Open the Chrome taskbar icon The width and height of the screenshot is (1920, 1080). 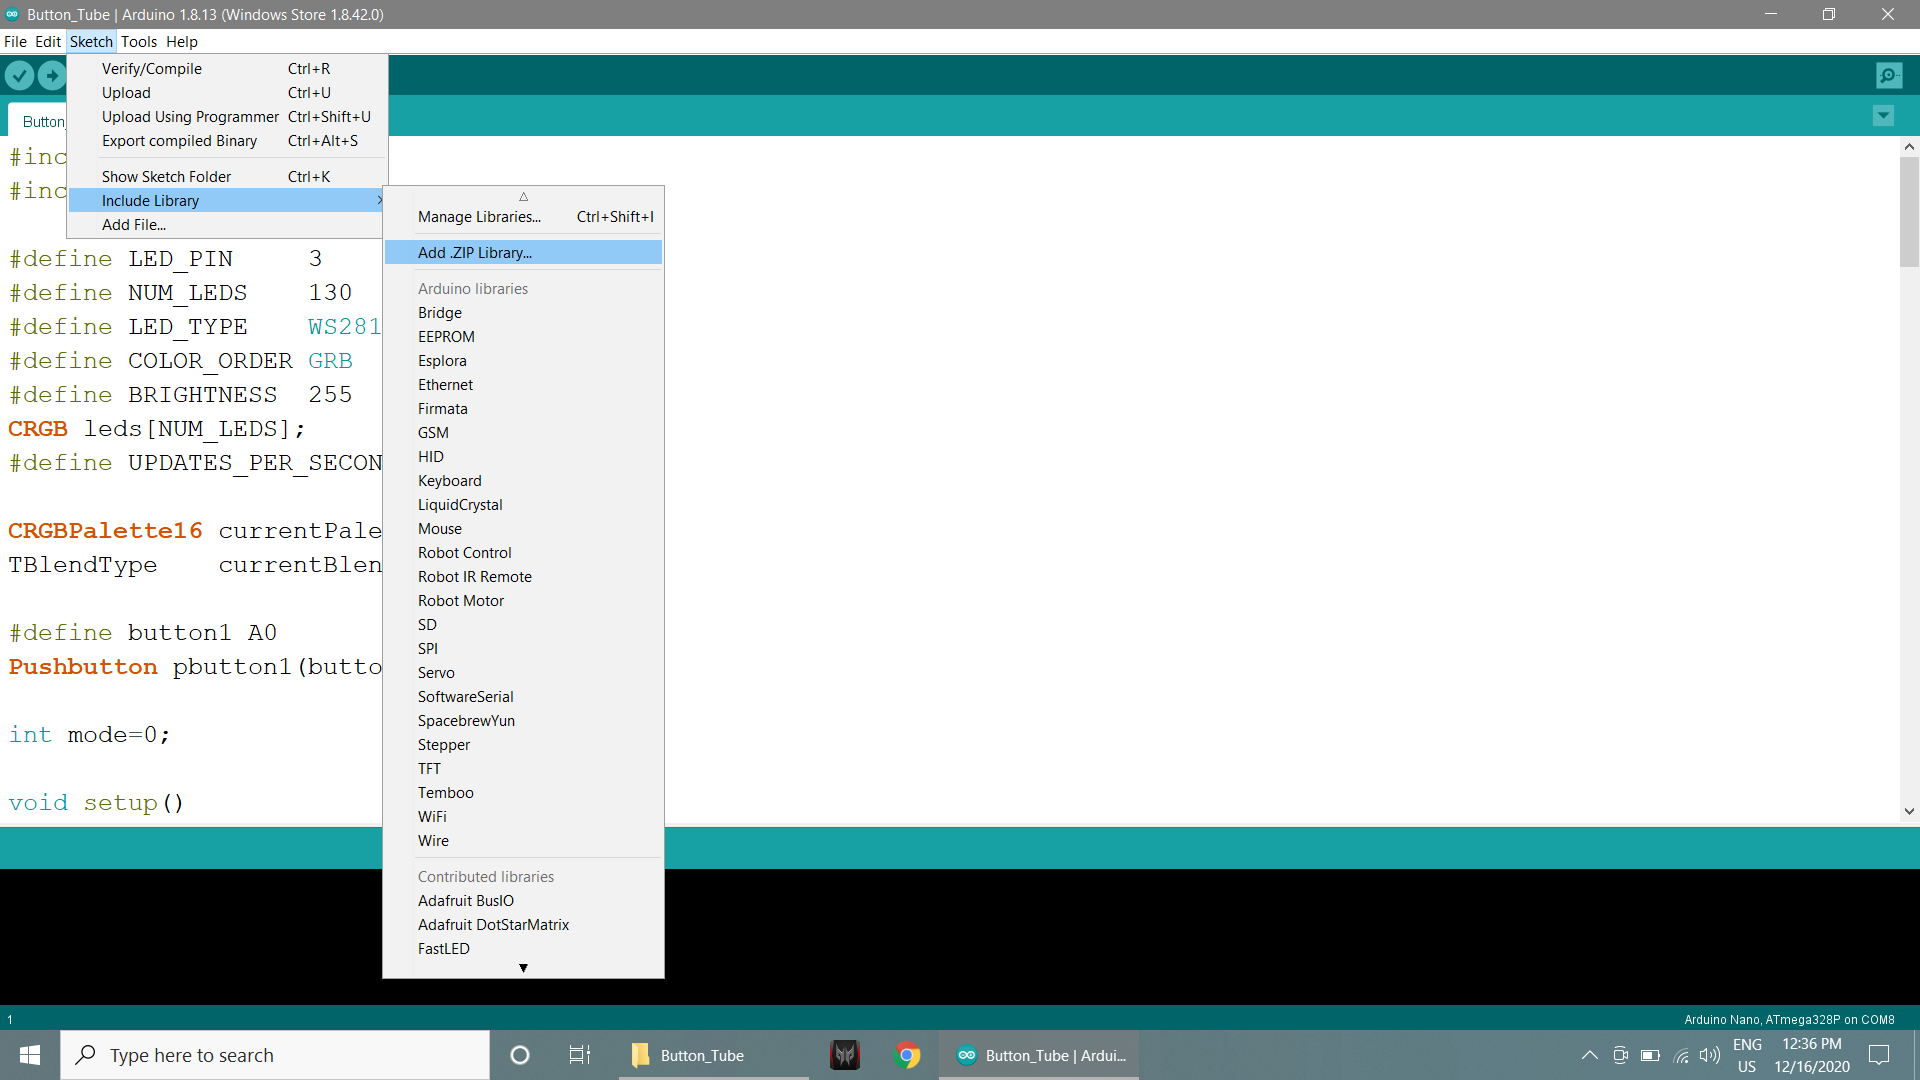[907, 1055]
